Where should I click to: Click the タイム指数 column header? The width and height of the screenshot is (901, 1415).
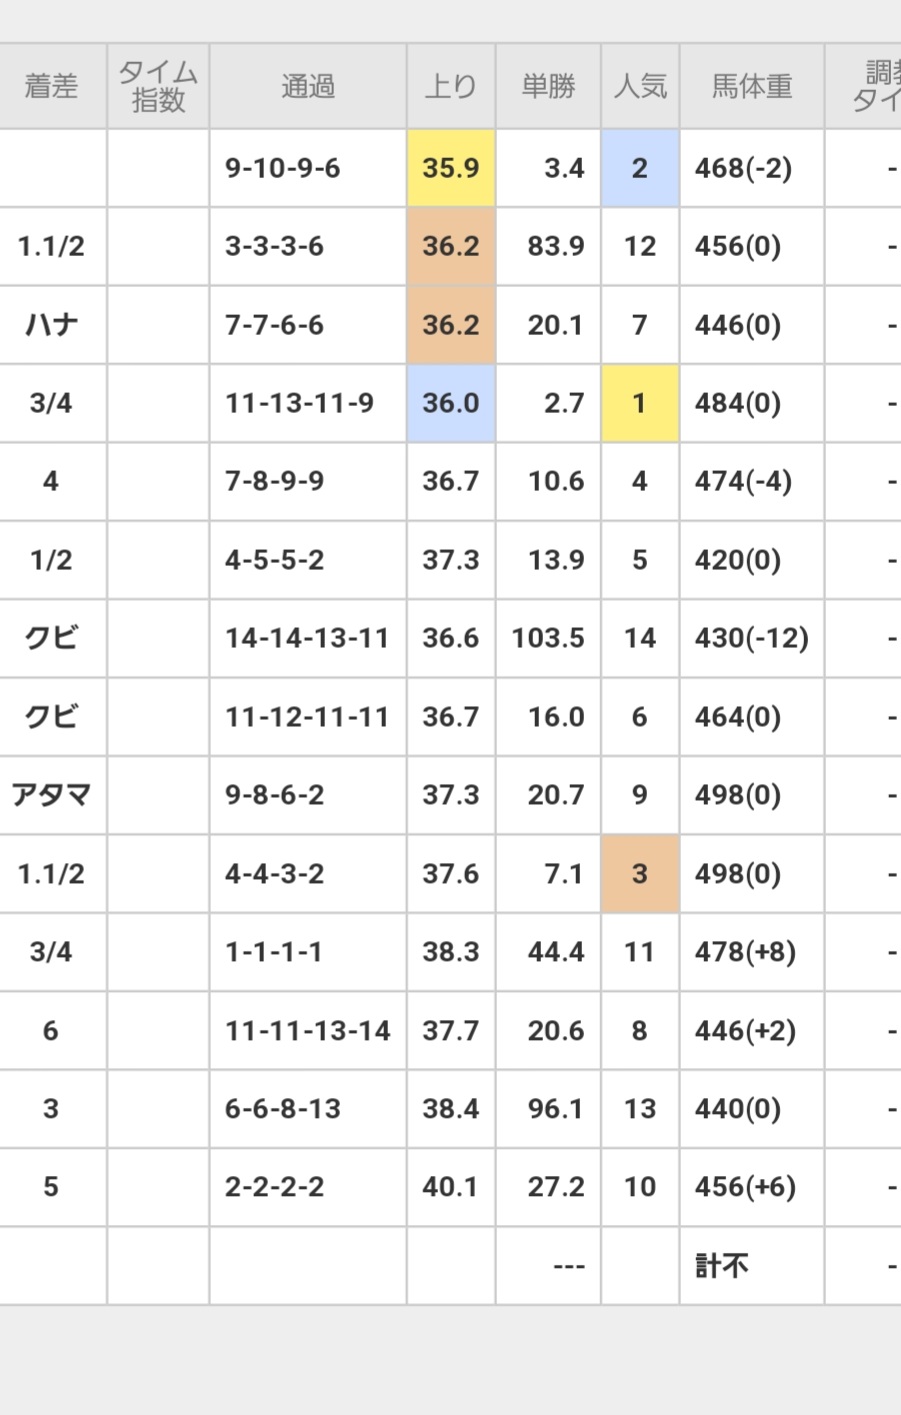coord(158,87)
